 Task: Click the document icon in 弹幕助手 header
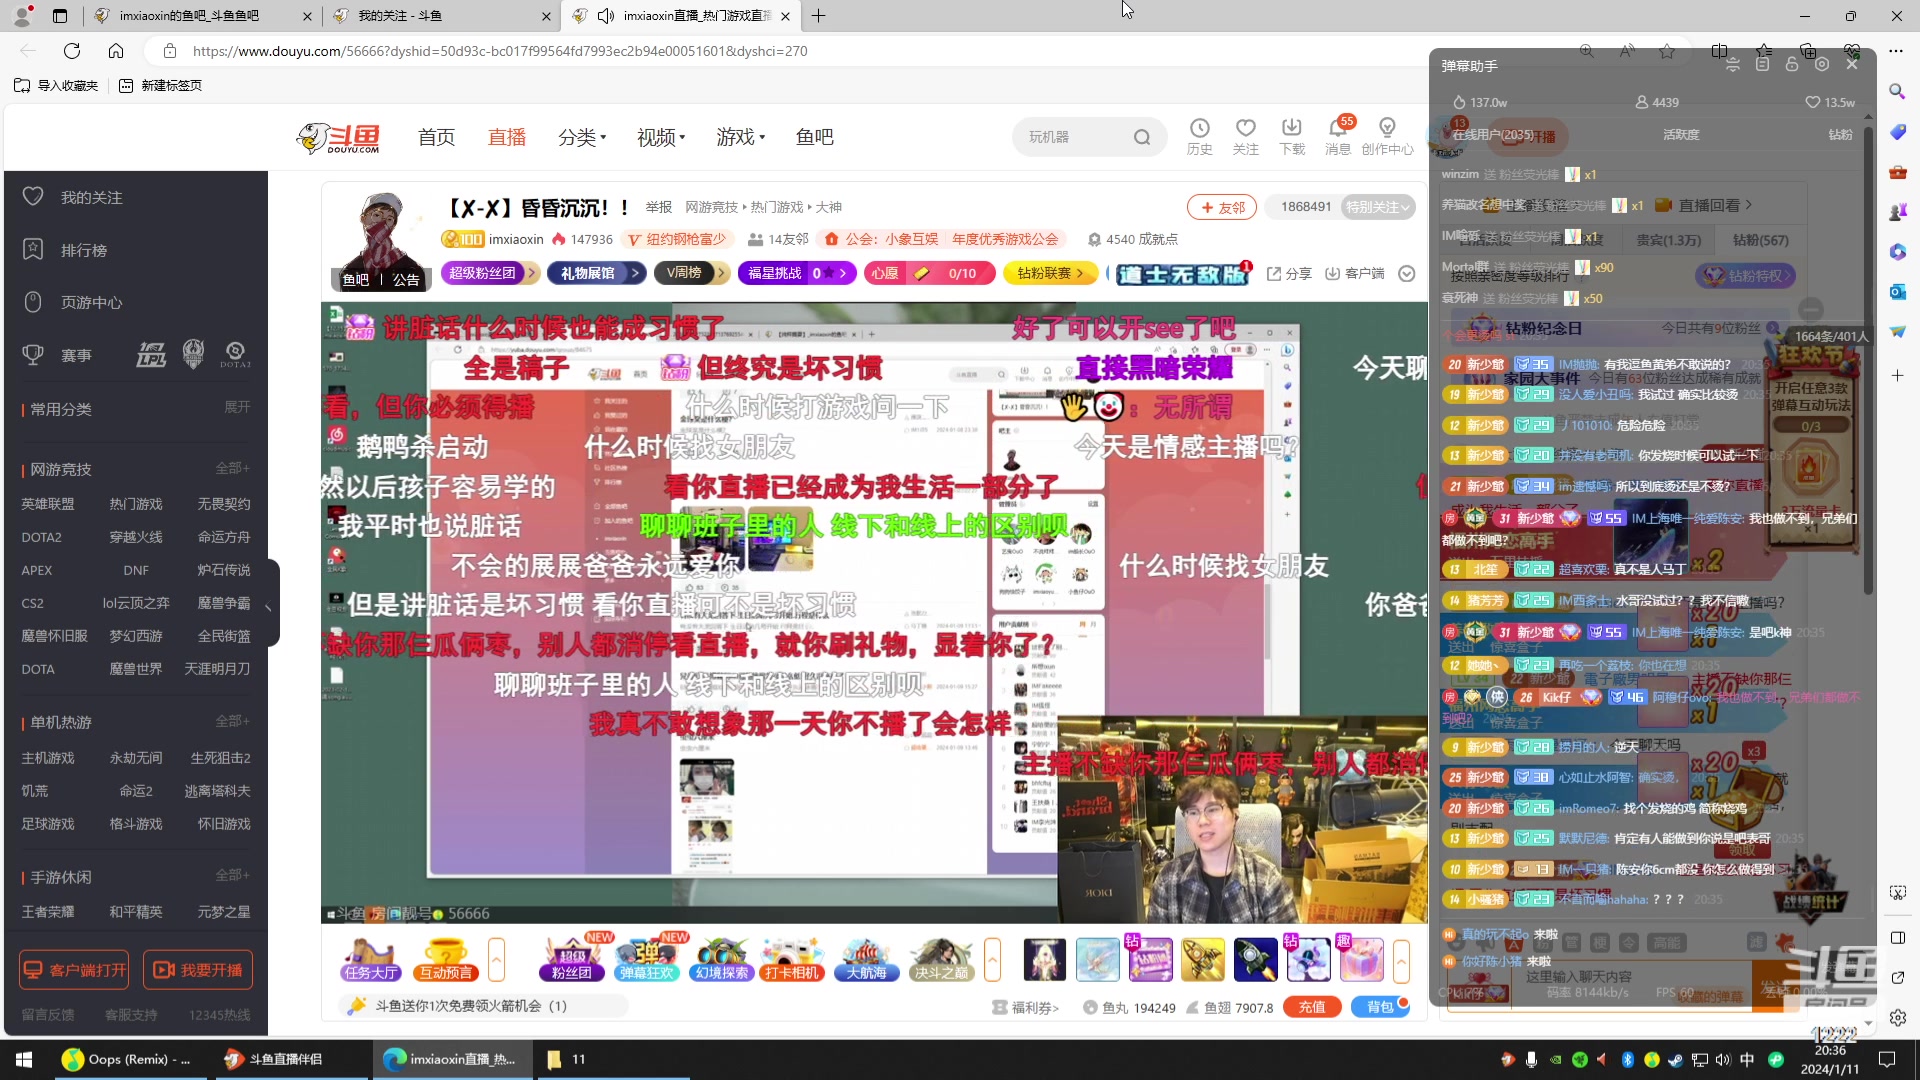[x=1762, y=64]
